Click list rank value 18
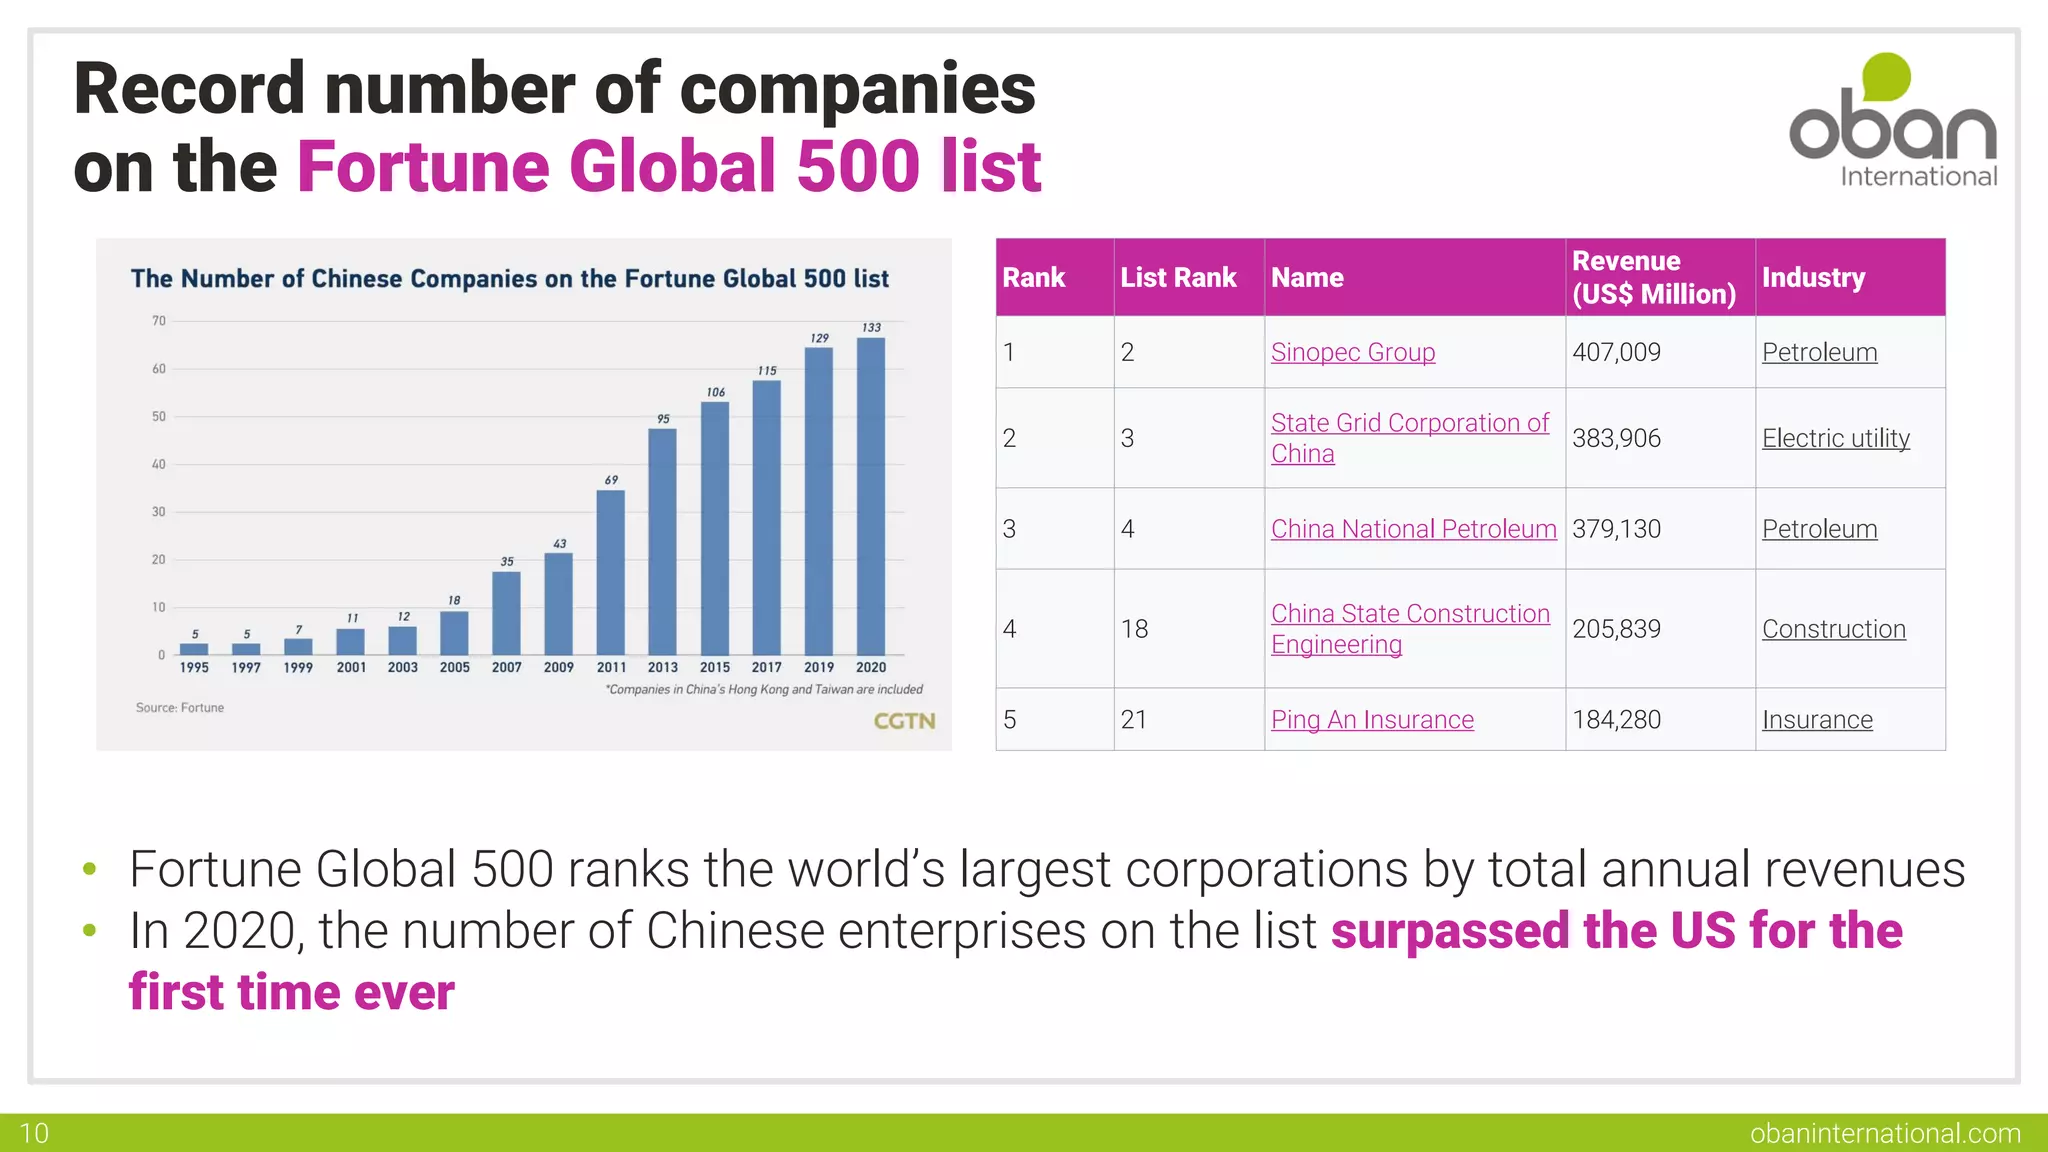The height and width of the screenshot is (1152, 2048). [1134, 629]
